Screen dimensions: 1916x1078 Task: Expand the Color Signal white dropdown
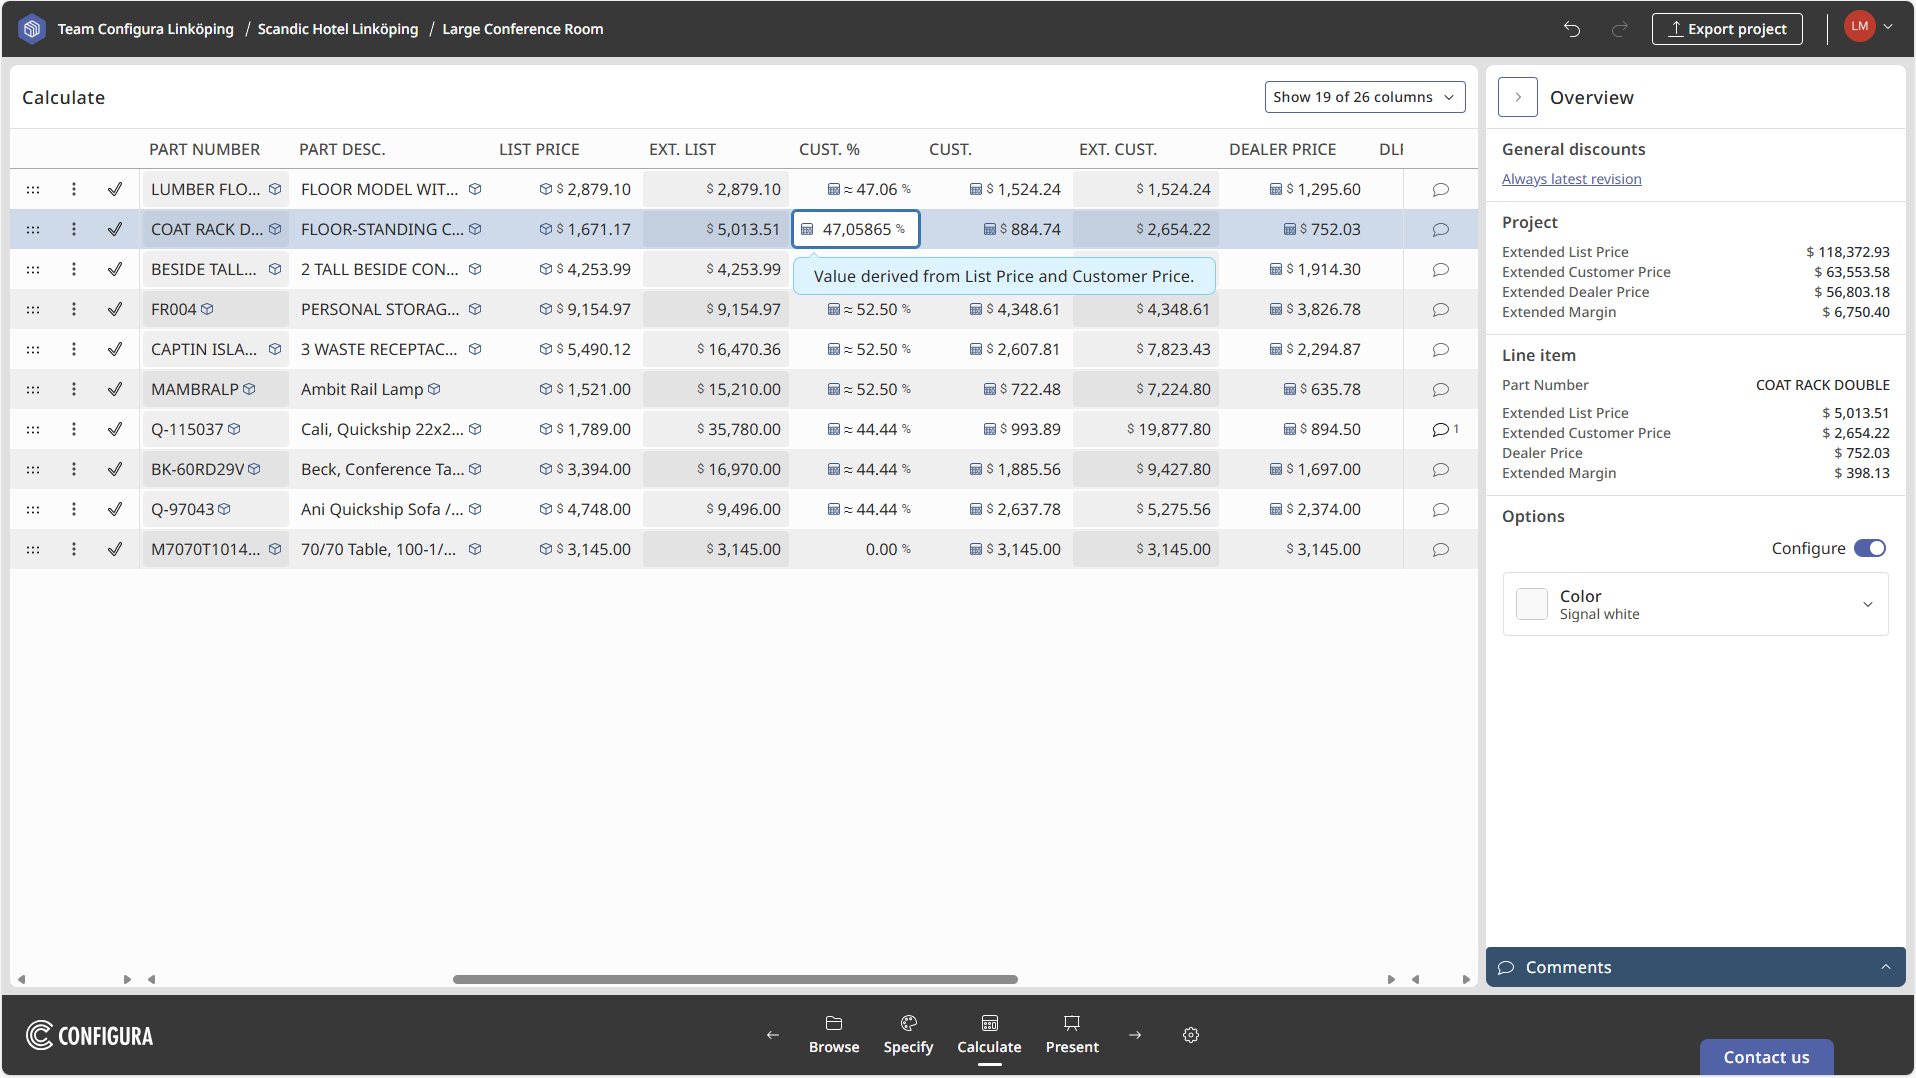pos(1868,604)
